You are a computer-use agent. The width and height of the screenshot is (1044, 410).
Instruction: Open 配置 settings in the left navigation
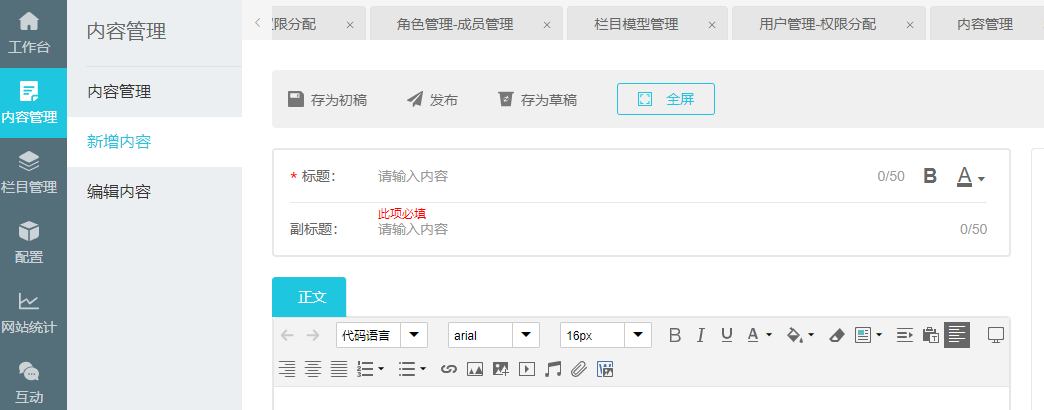30,243
